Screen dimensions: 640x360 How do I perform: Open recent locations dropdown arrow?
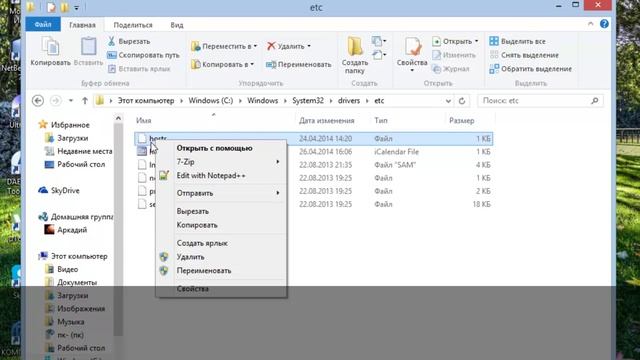pos(71,100)
